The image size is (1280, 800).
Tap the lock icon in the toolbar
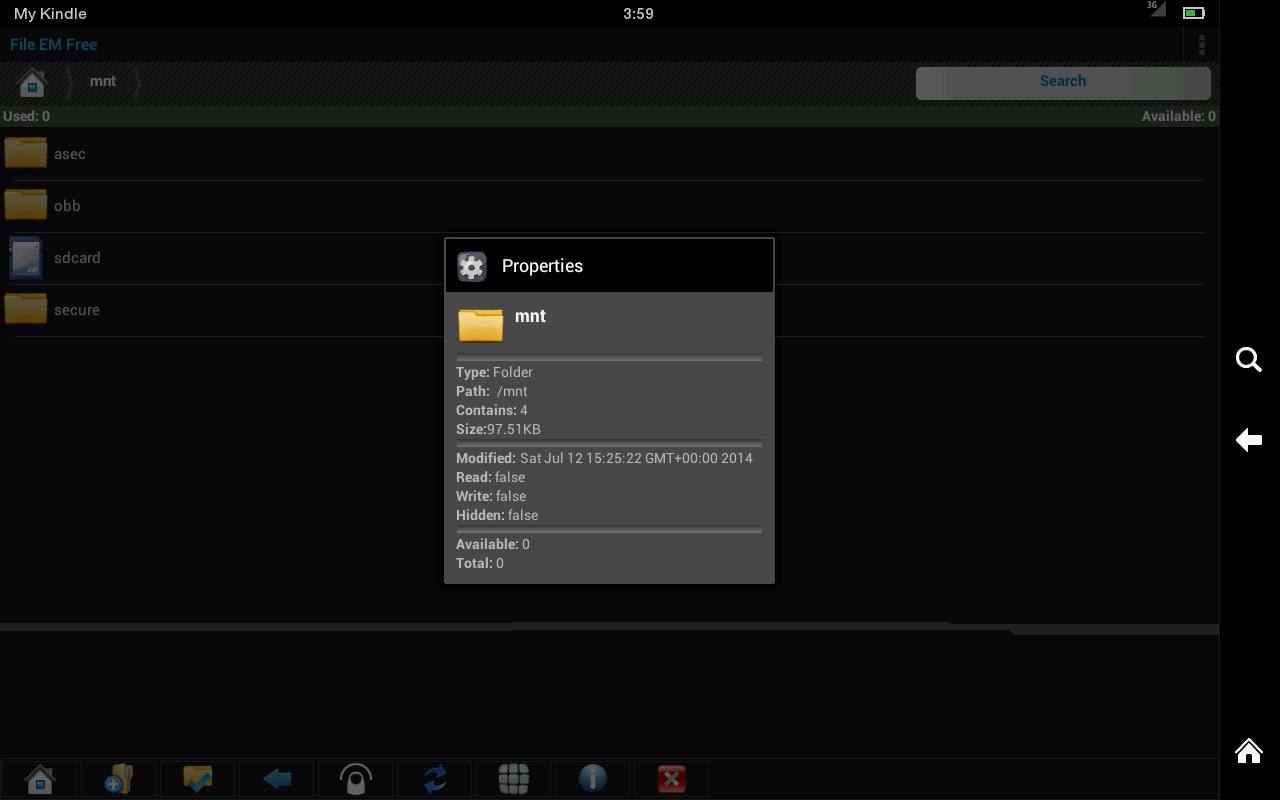pos(355,778)
